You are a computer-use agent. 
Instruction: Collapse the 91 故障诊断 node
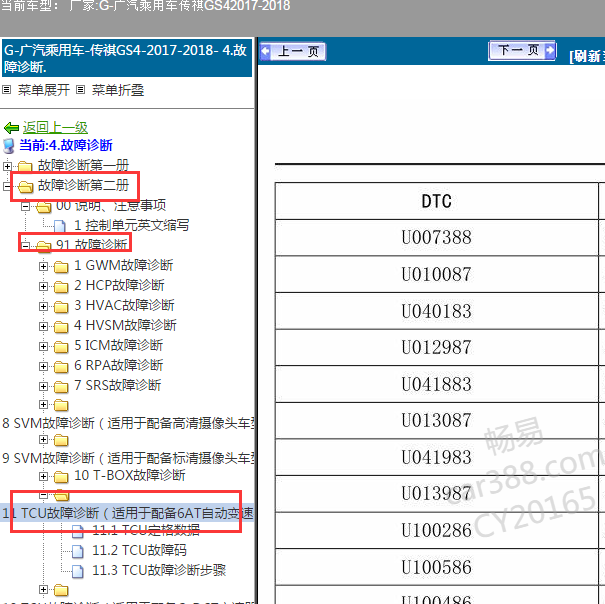[25, 245]
